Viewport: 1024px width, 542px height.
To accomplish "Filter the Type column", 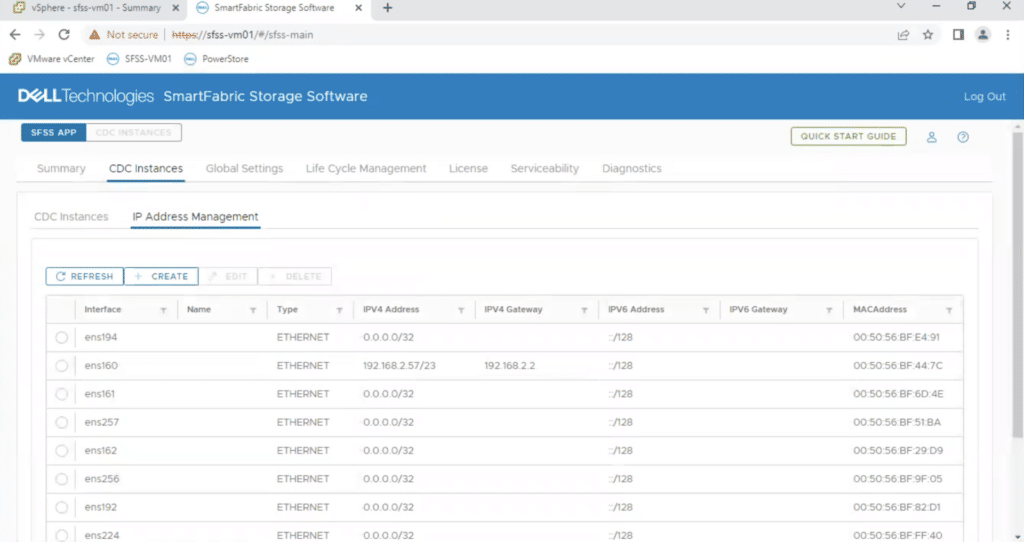I will tap(340, 310).
